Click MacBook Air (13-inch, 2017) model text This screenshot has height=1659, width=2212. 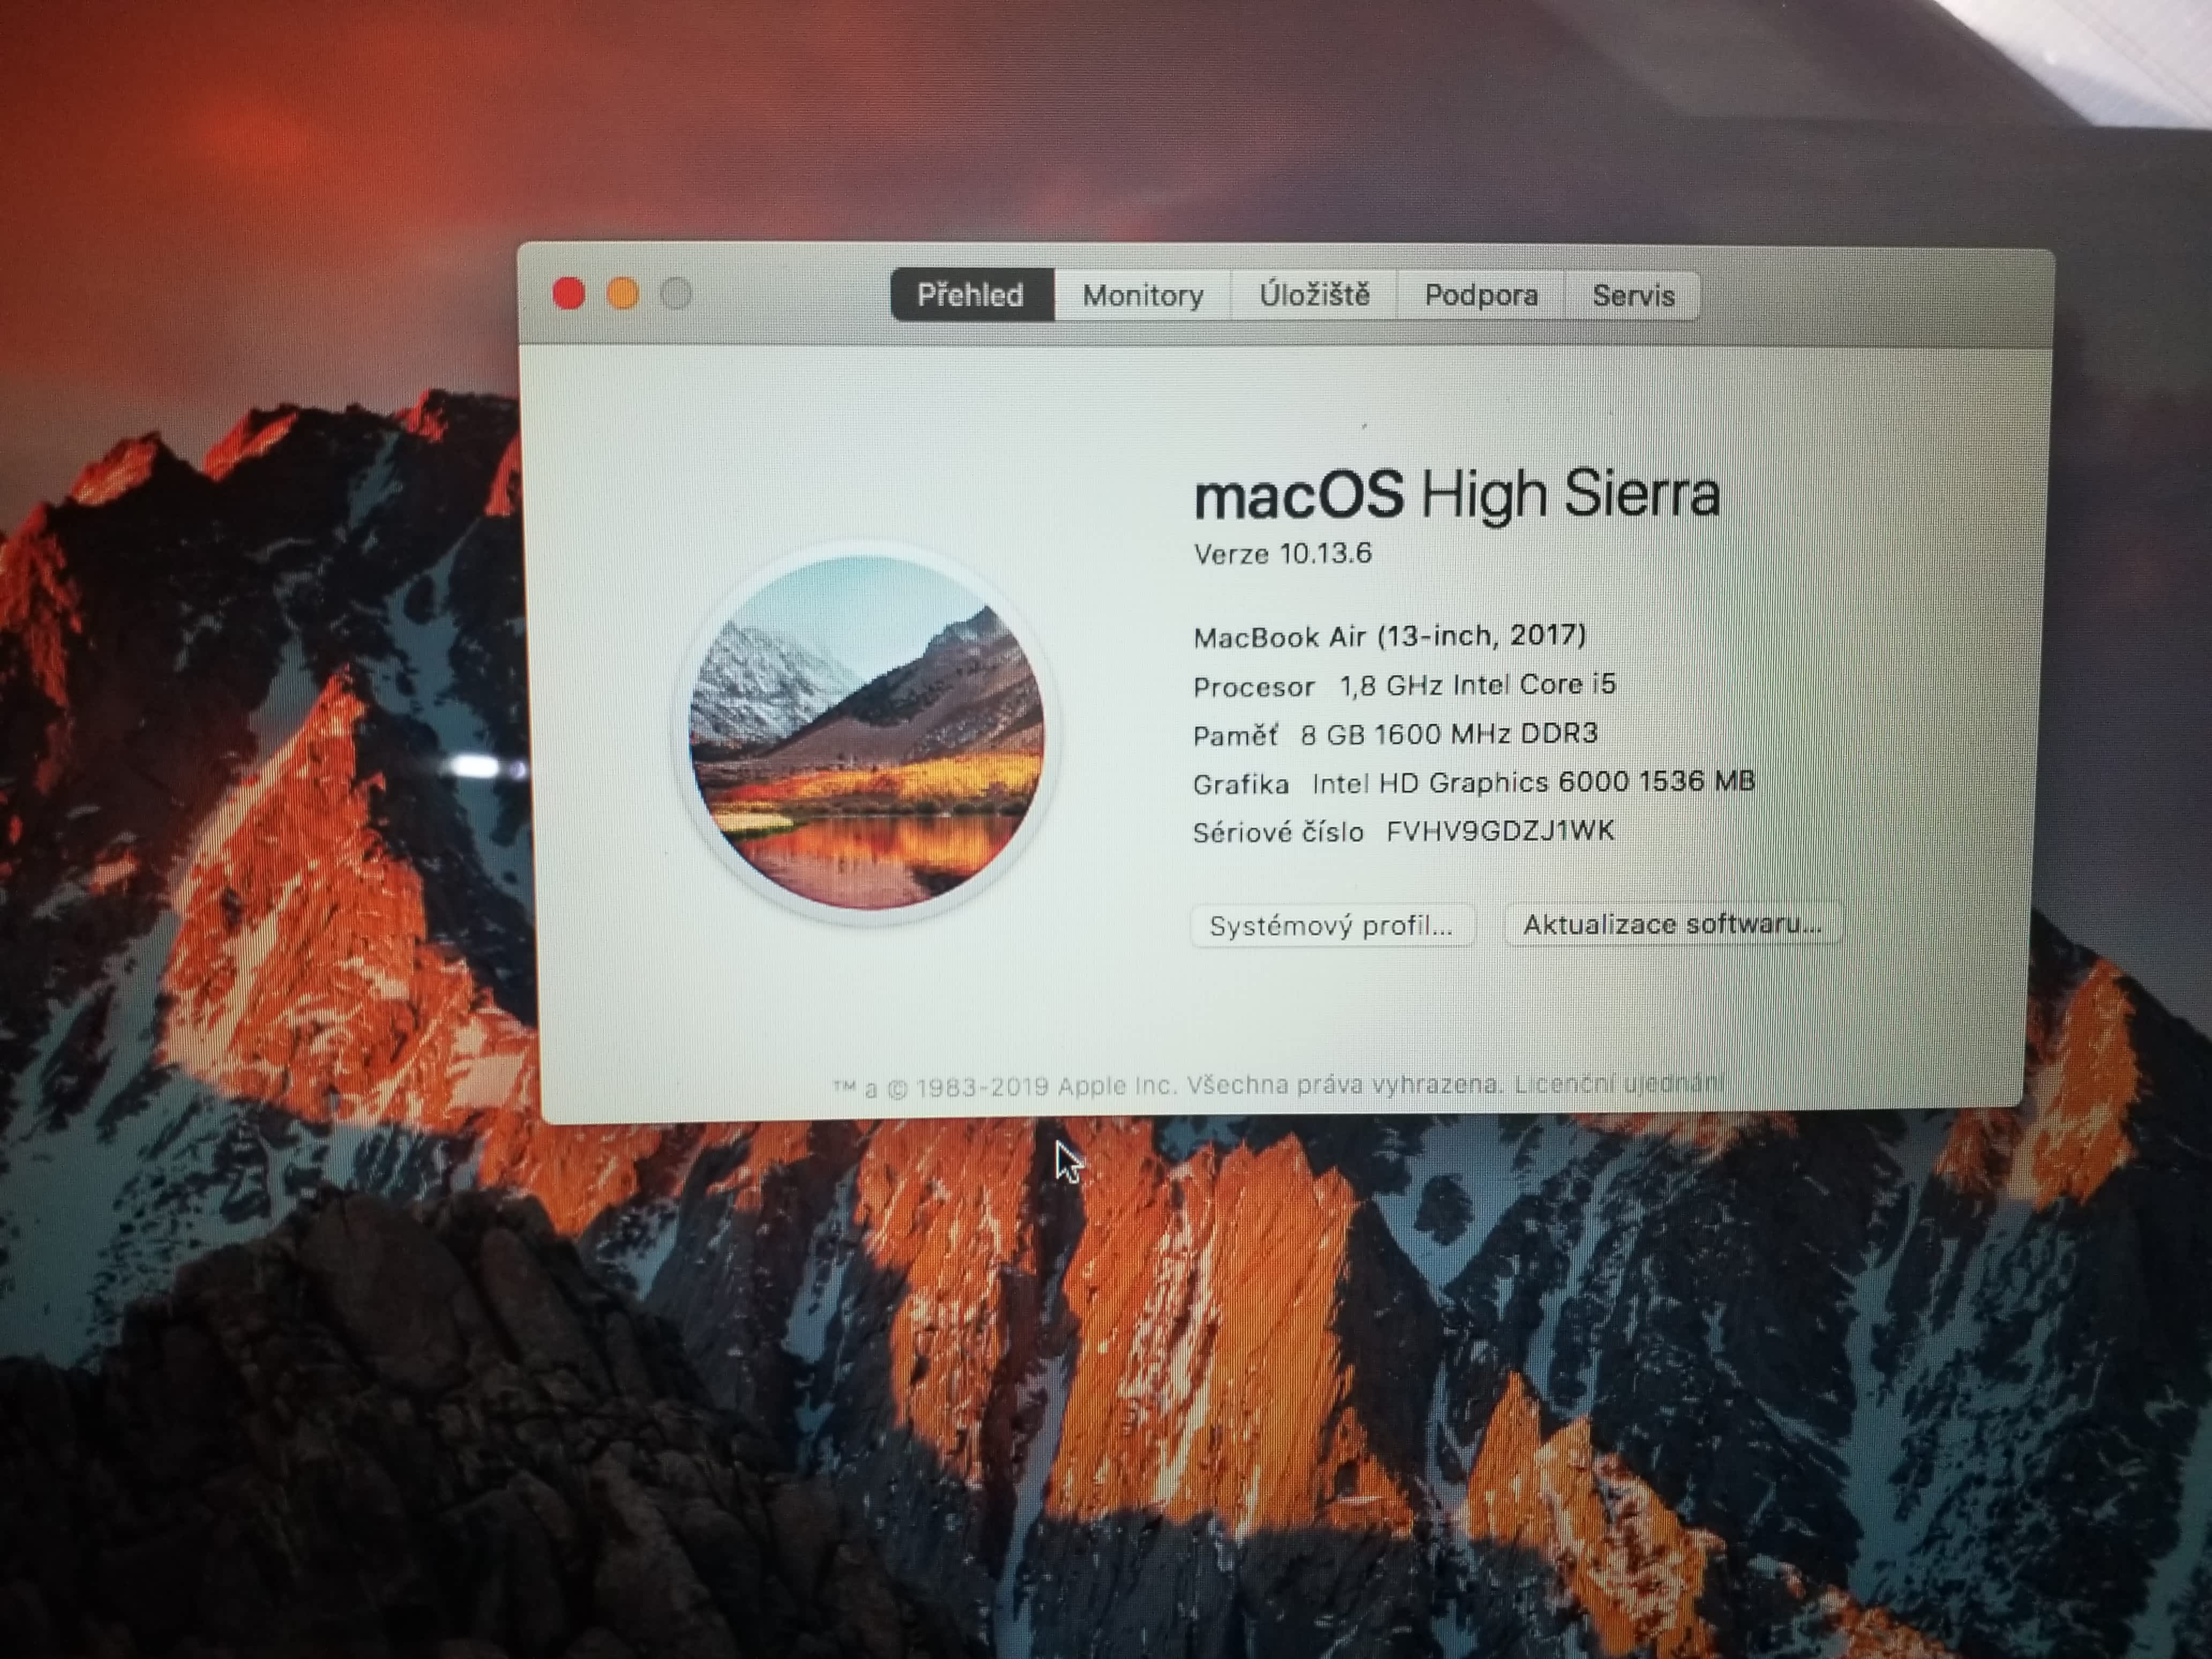pyautogui.click(x=1389, y=636)
